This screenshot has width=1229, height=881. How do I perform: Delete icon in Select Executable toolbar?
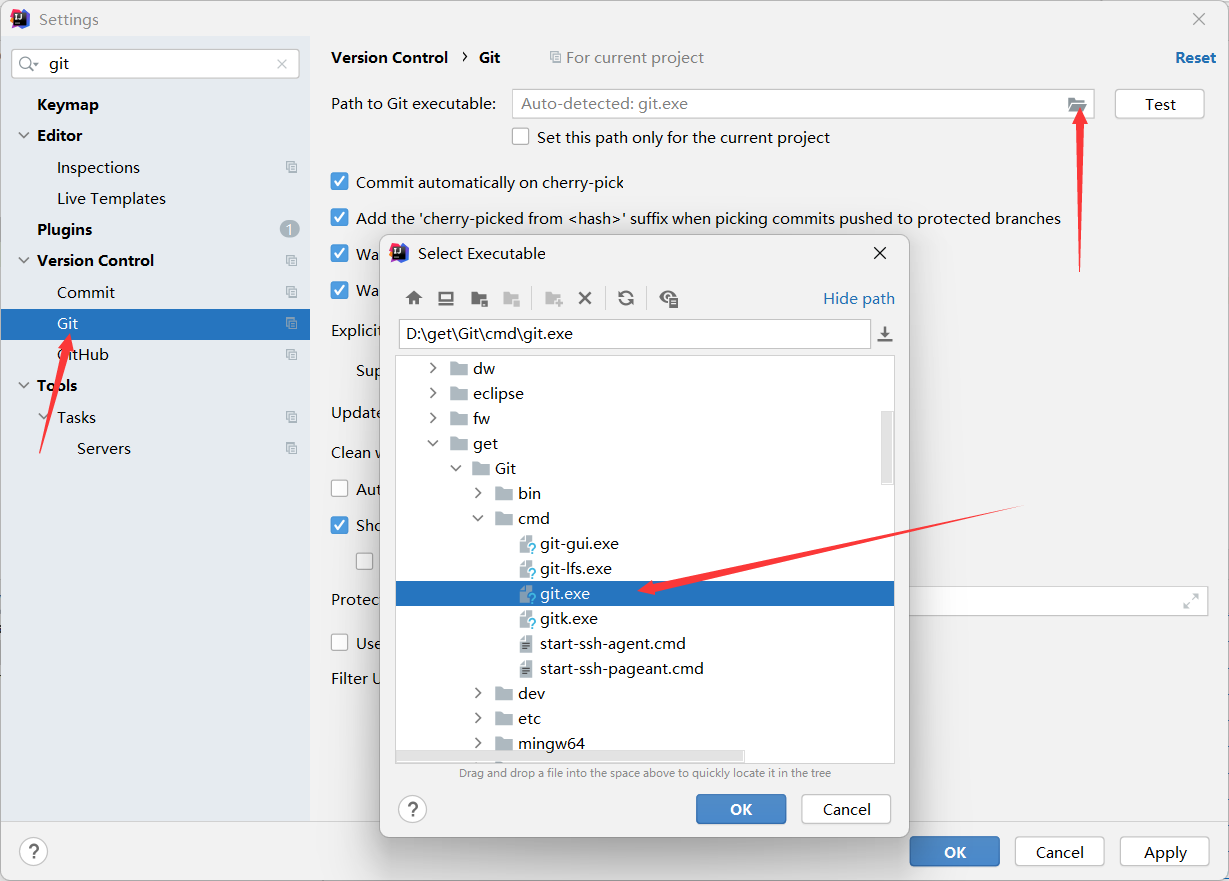[x=585, y=298]
